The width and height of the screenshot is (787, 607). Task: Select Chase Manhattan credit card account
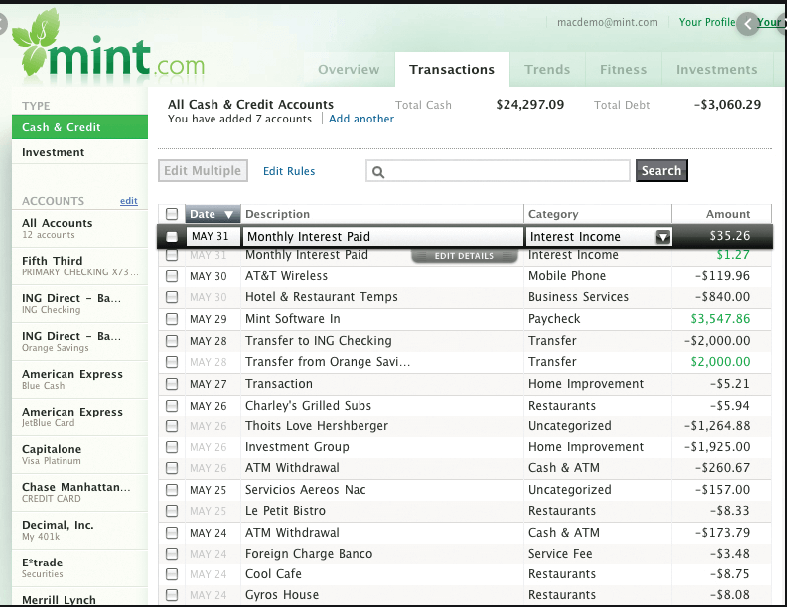[x=80, y=493]
